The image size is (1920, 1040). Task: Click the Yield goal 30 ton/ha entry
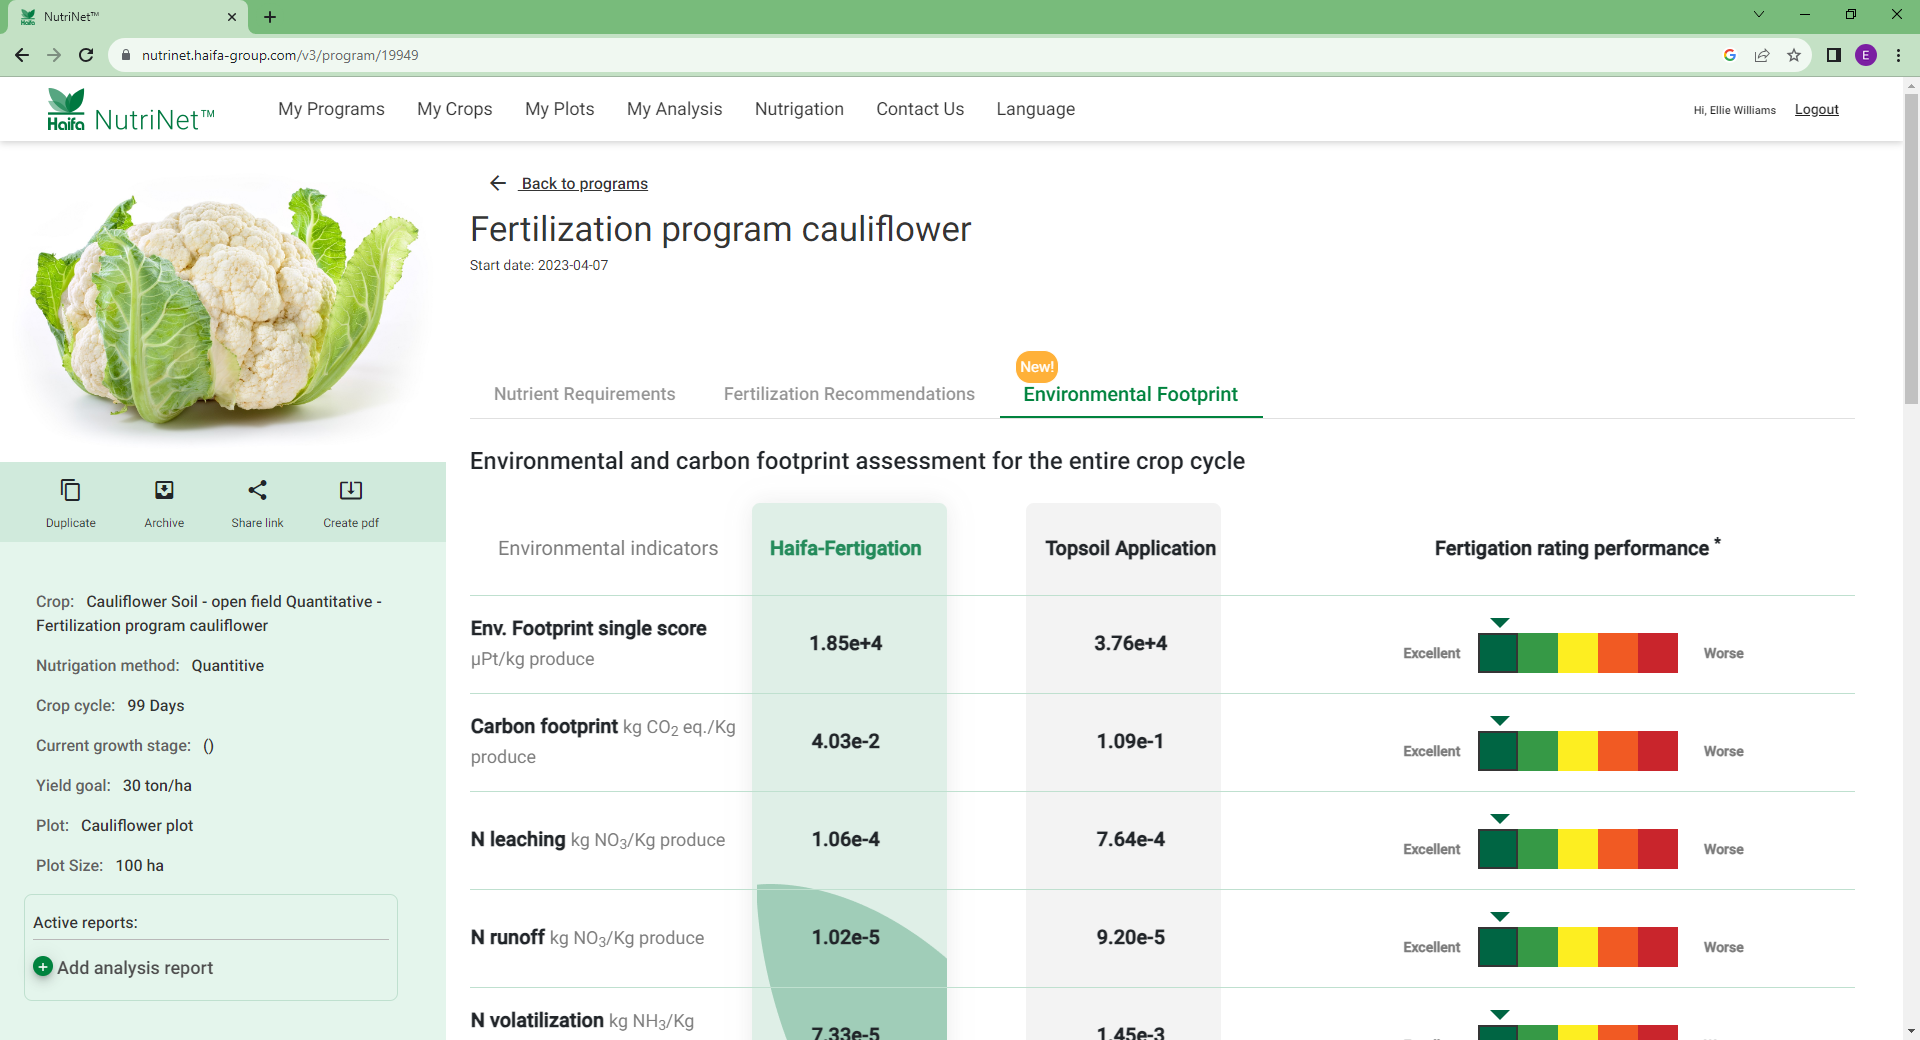[x=114, y=785]
